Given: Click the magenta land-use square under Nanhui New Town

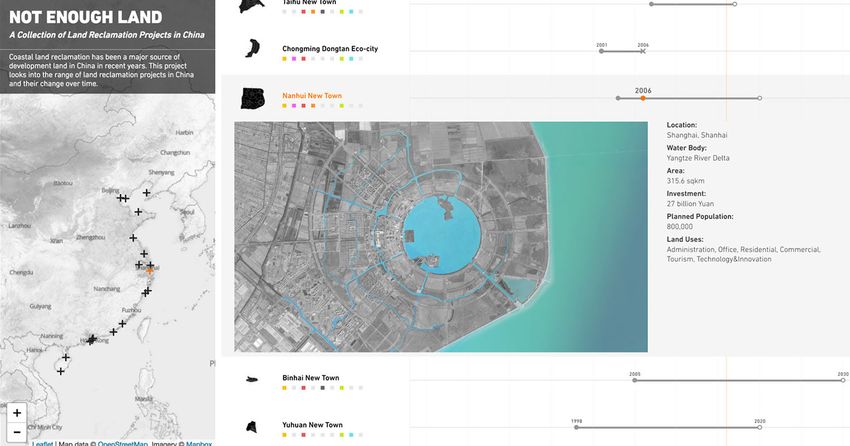Looking at the screenshot, I should click(294, 106).
